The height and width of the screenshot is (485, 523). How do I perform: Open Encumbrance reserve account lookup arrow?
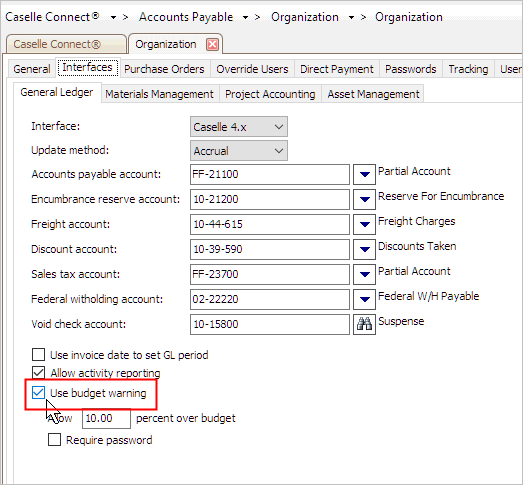point(364,199)
